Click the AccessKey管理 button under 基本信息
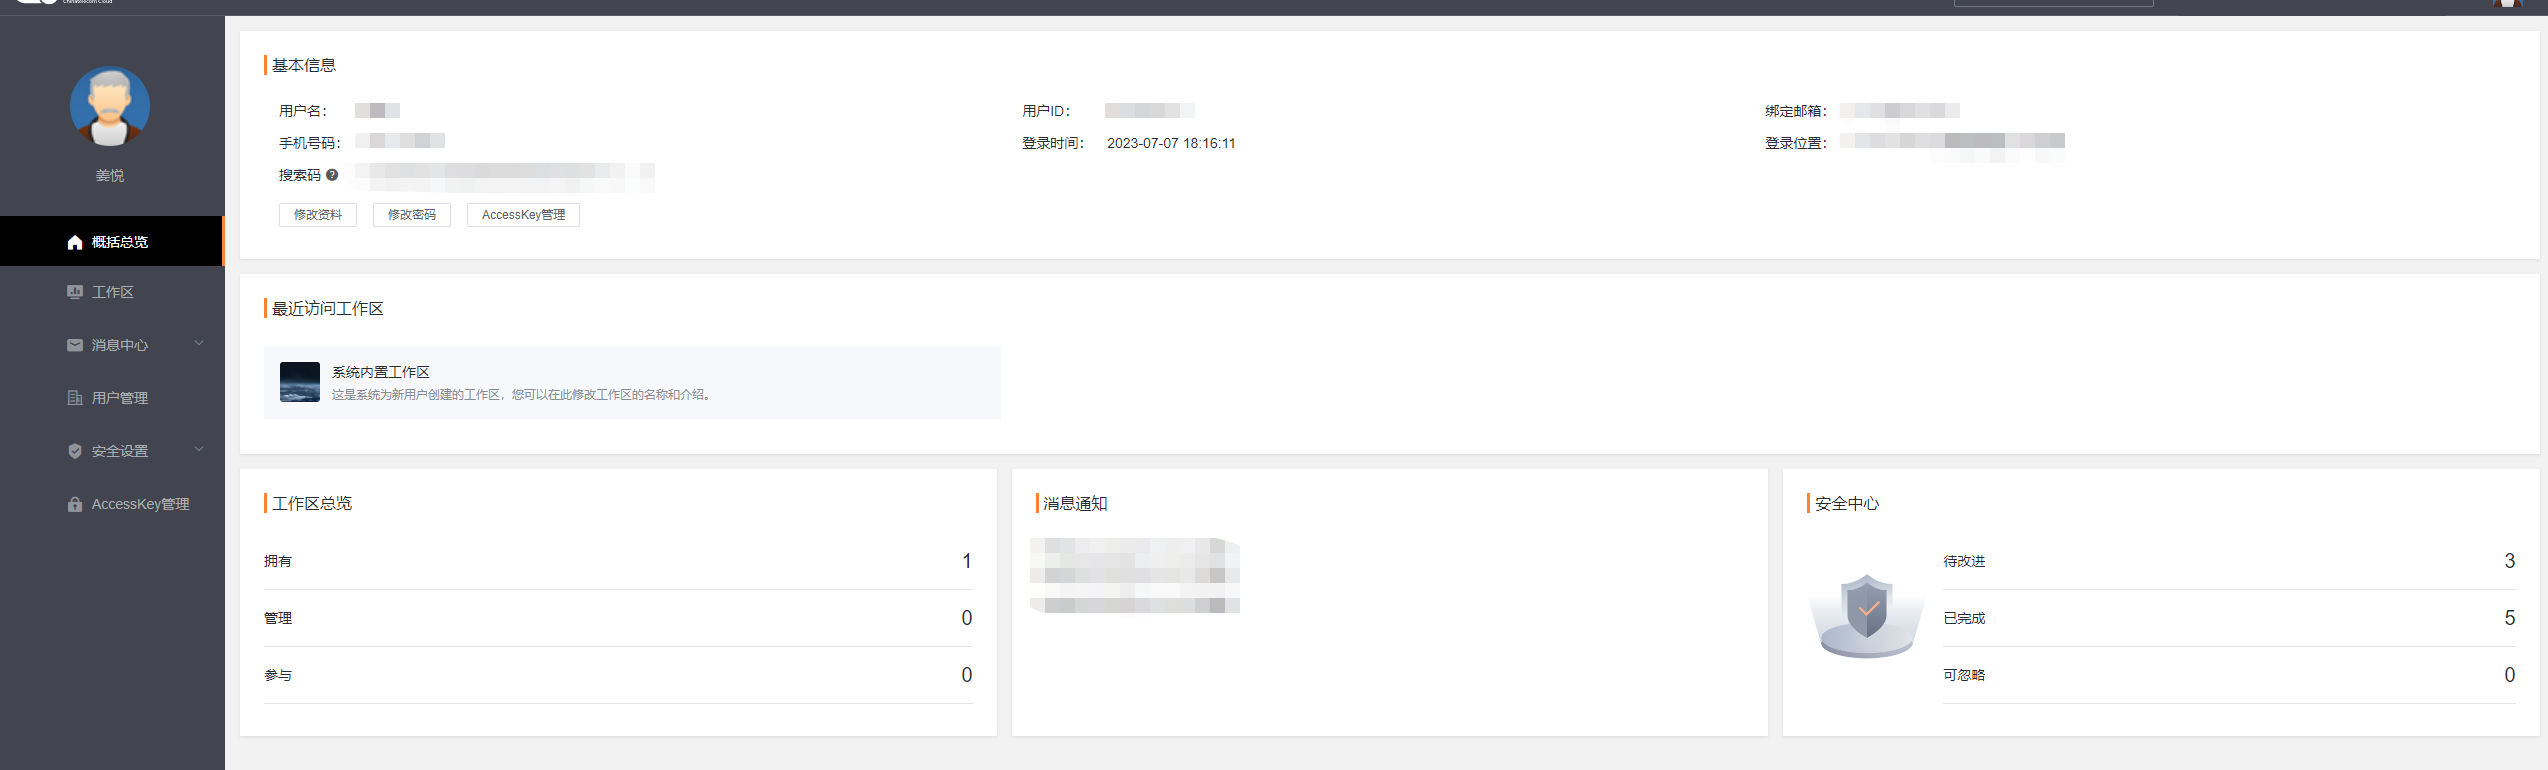The width and height of the screenshot is (2548, 770). (x=523, y=215)
